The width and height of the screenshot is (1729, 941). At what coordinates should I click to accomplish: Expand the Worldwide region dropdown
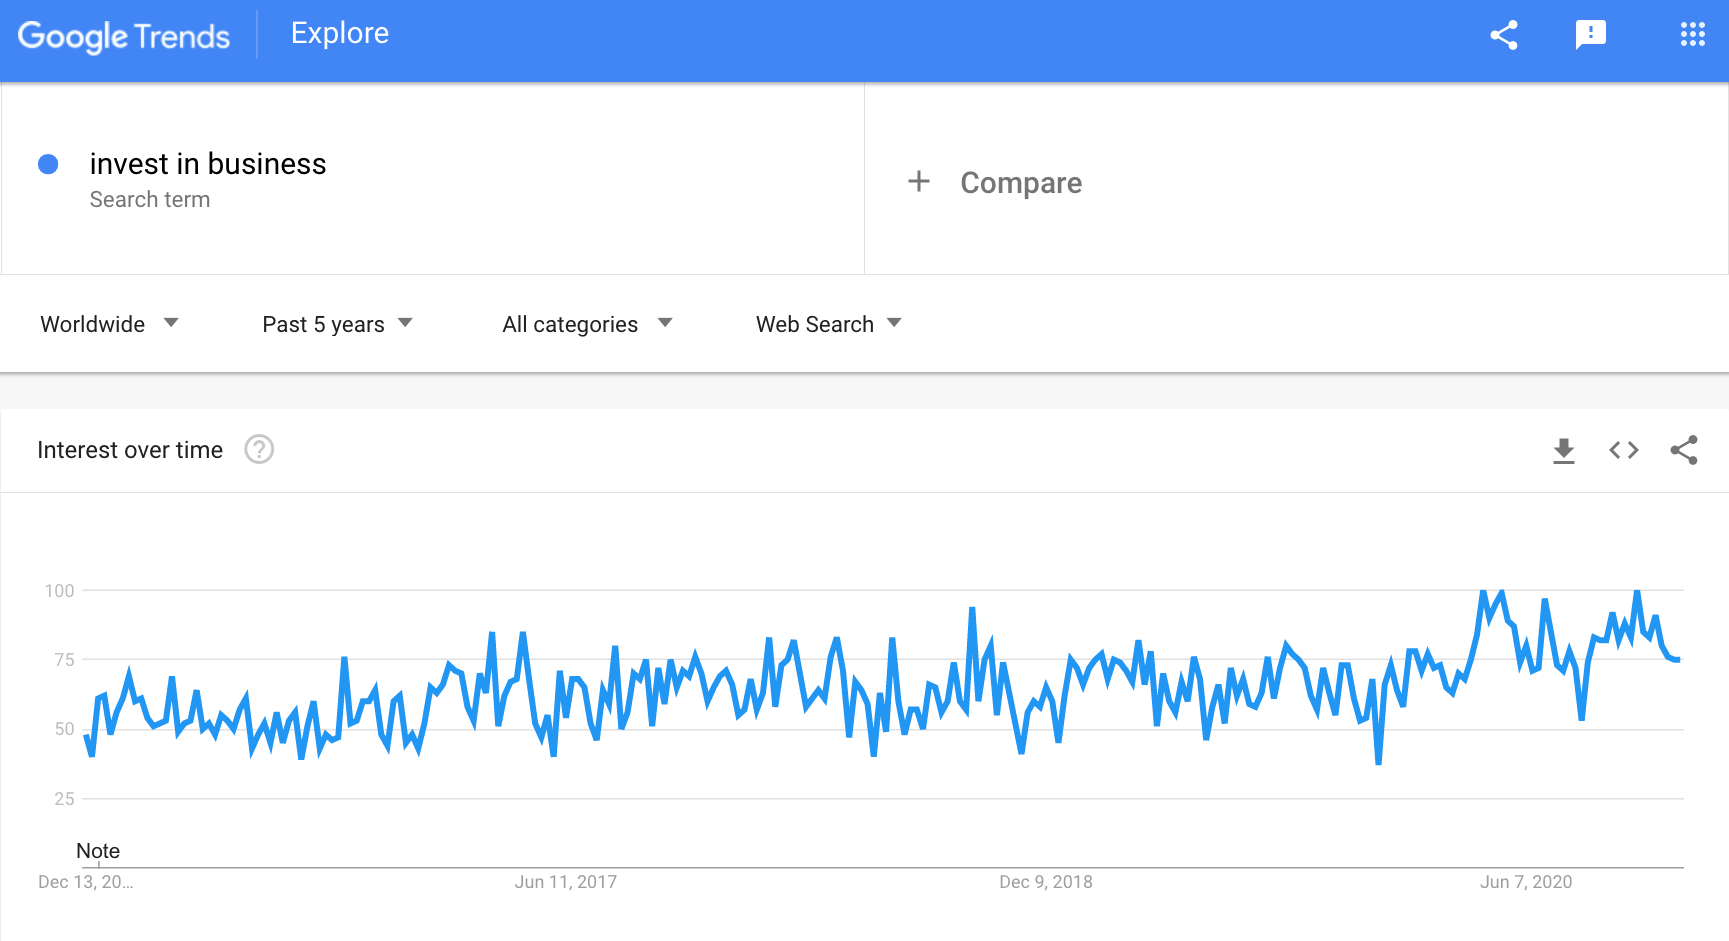tap(109, 324)
